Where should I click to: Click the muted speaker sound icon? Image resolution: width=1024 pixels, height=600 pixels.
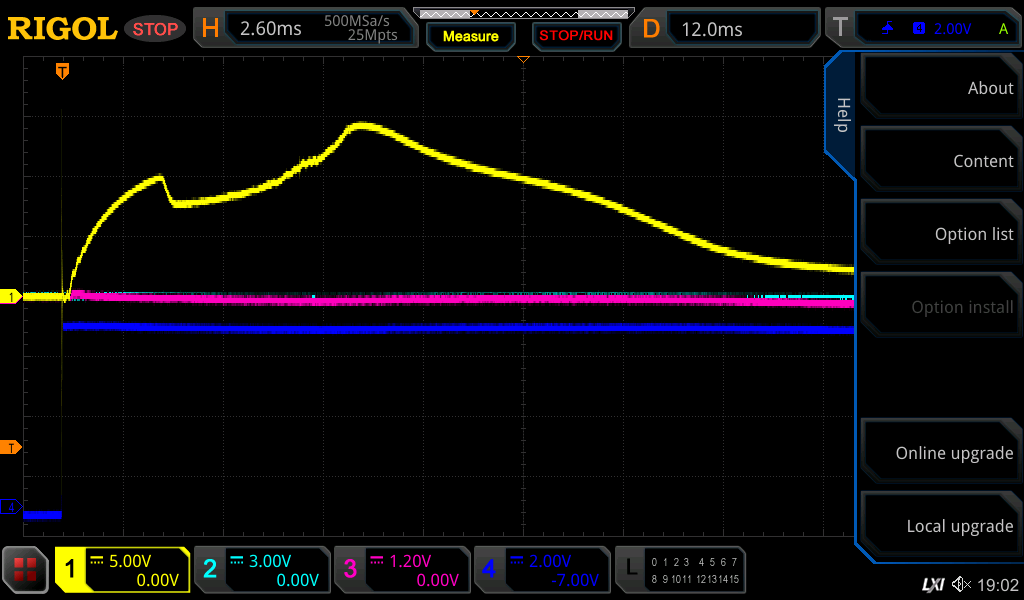point(961,584)
